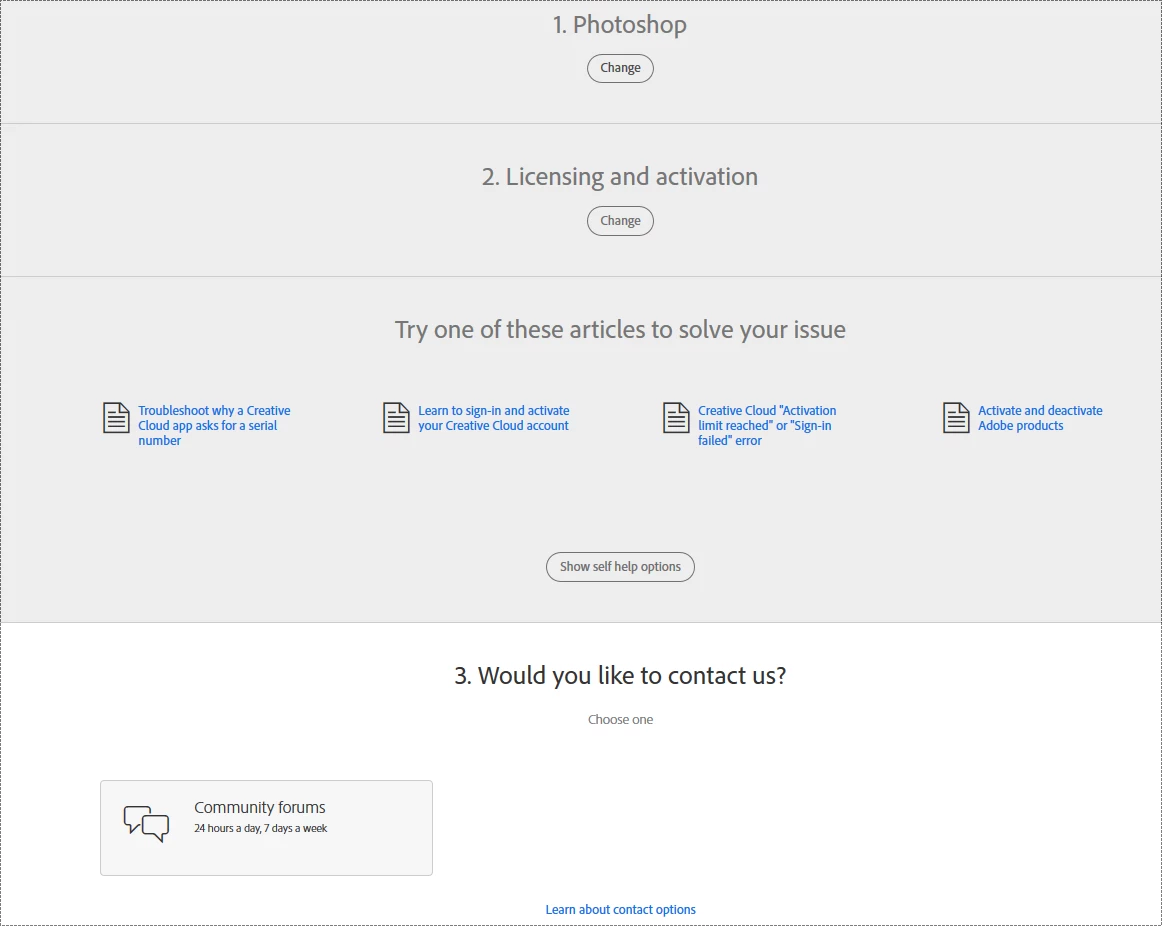Open Troubleshoot serial number article link
1162x926 pixels.
[x=214, y=425]
